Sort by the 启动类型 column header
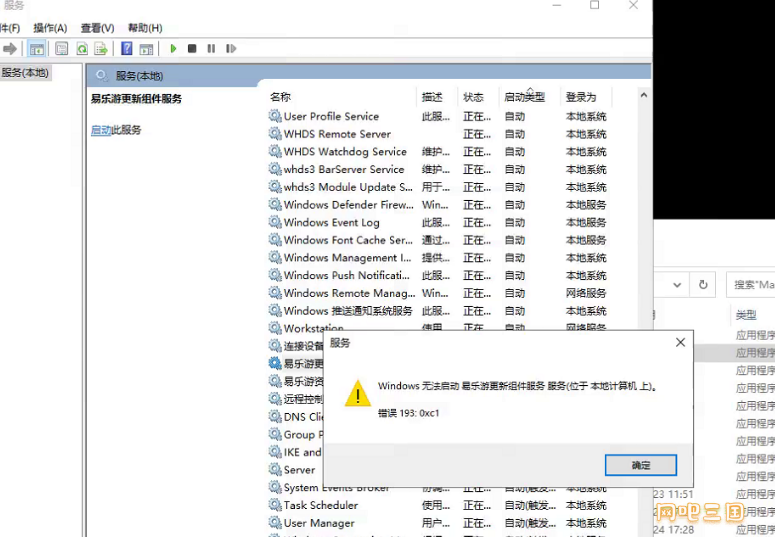 (524, 97)
